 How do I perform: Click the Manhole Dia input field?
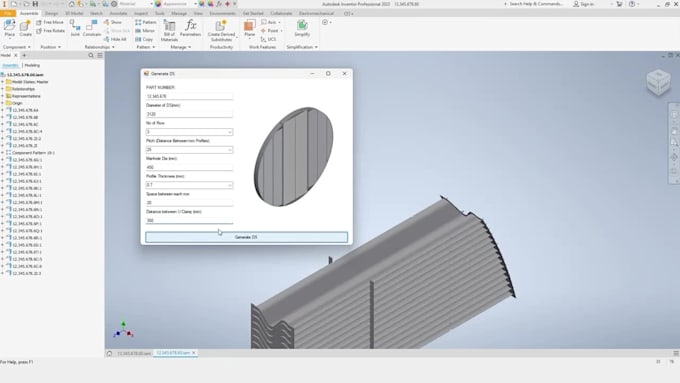point(189,167)
